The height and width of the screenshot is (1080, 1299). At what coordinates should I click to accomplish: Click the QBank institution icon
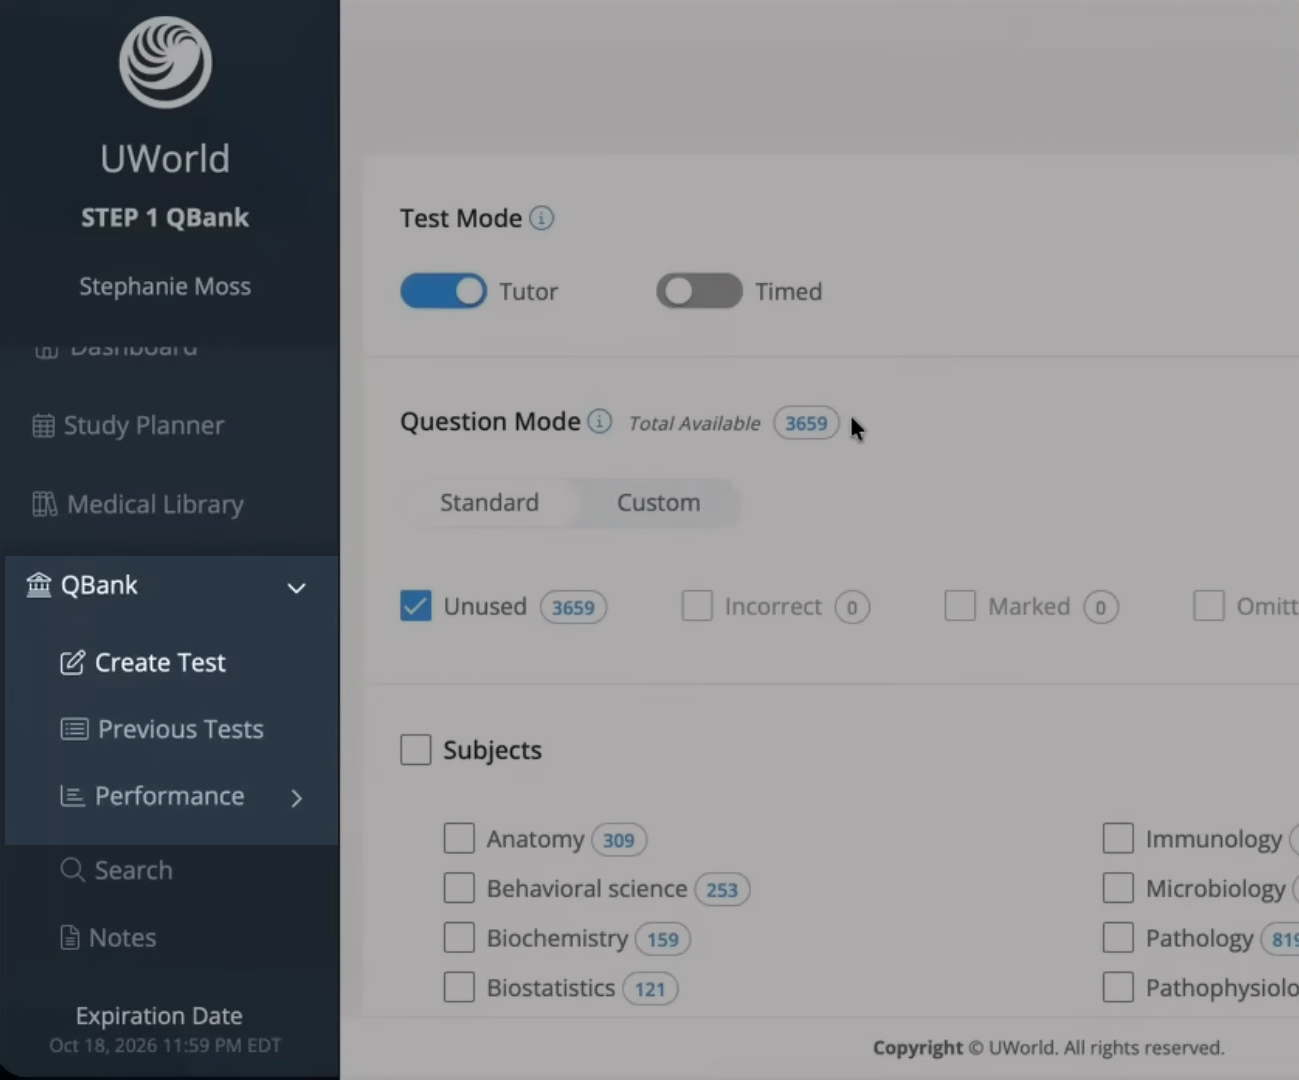(39, 584)
